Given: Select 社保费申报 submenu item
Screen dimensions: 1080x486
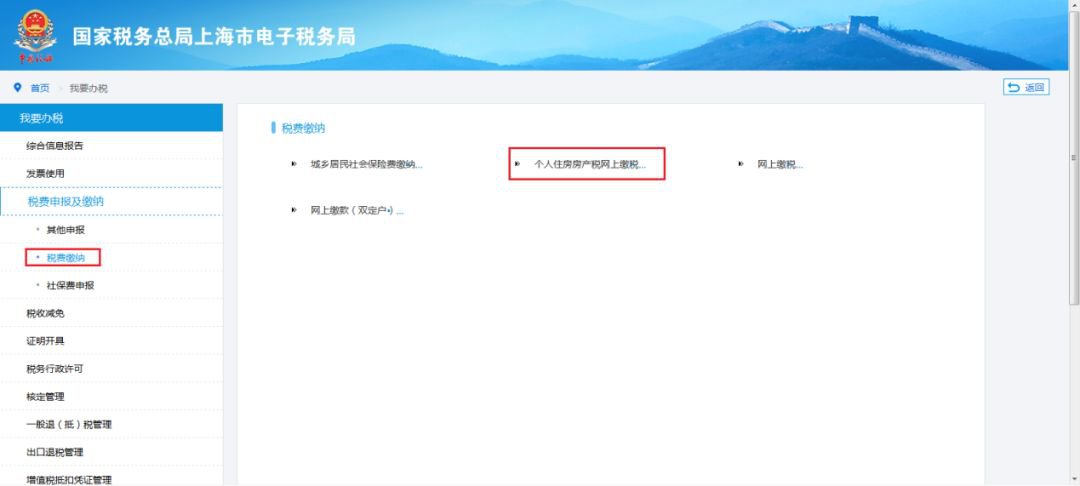Looking at the screenshot, I should coord(69,286).
